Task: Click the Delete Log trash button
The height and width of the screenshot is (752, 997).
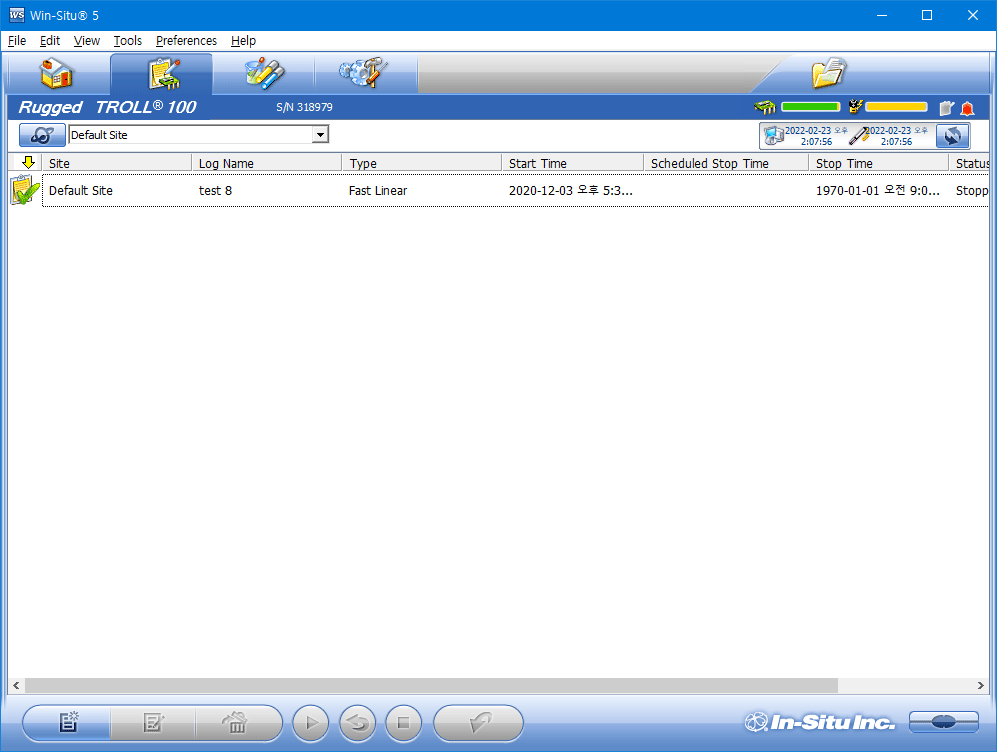Action: (x=237, y=723)
